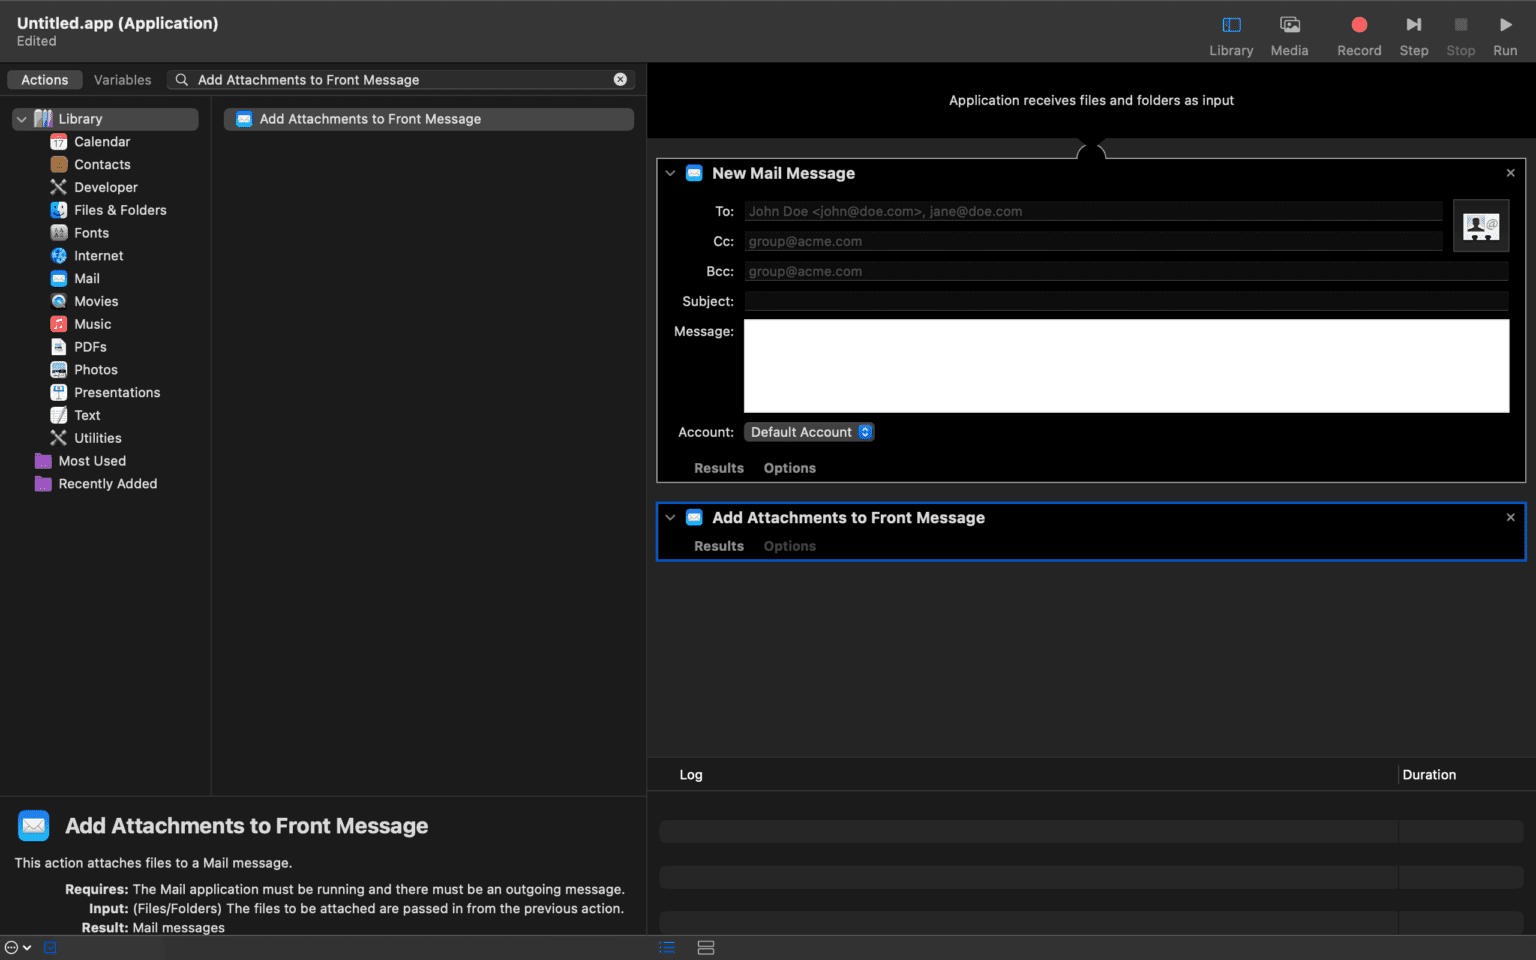Remove the New Mail Message action
The height and width of the screenshot is (960, 1536).
[x=1510, y=173]
